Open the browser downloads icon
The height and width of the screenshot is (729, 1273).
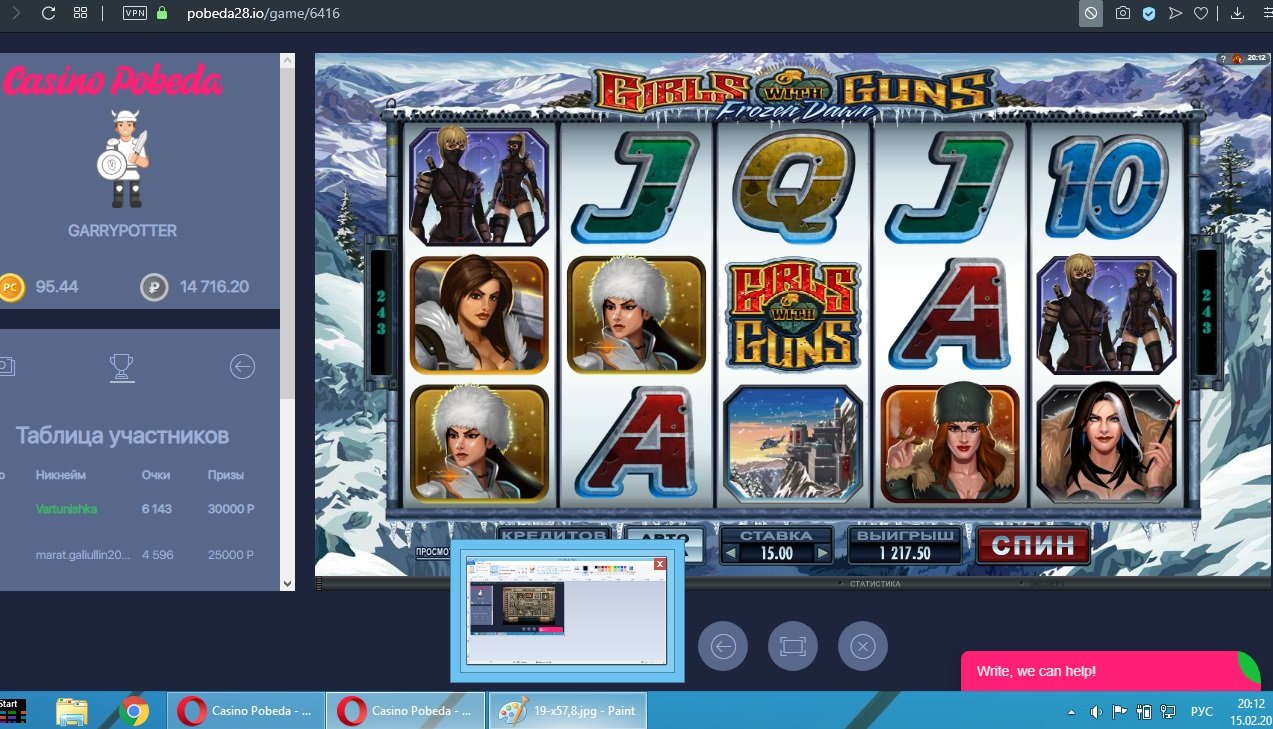pyautogui.click(x=1237, y=14)
